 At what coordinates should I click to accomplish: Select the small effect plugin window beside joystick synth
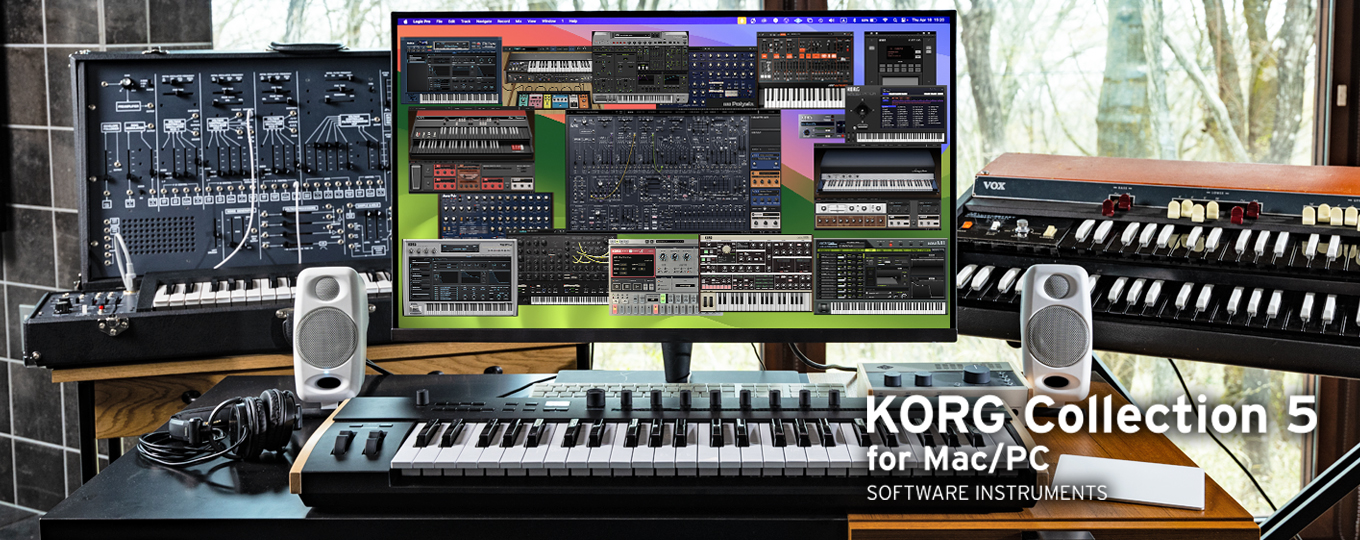coord(821,125)
